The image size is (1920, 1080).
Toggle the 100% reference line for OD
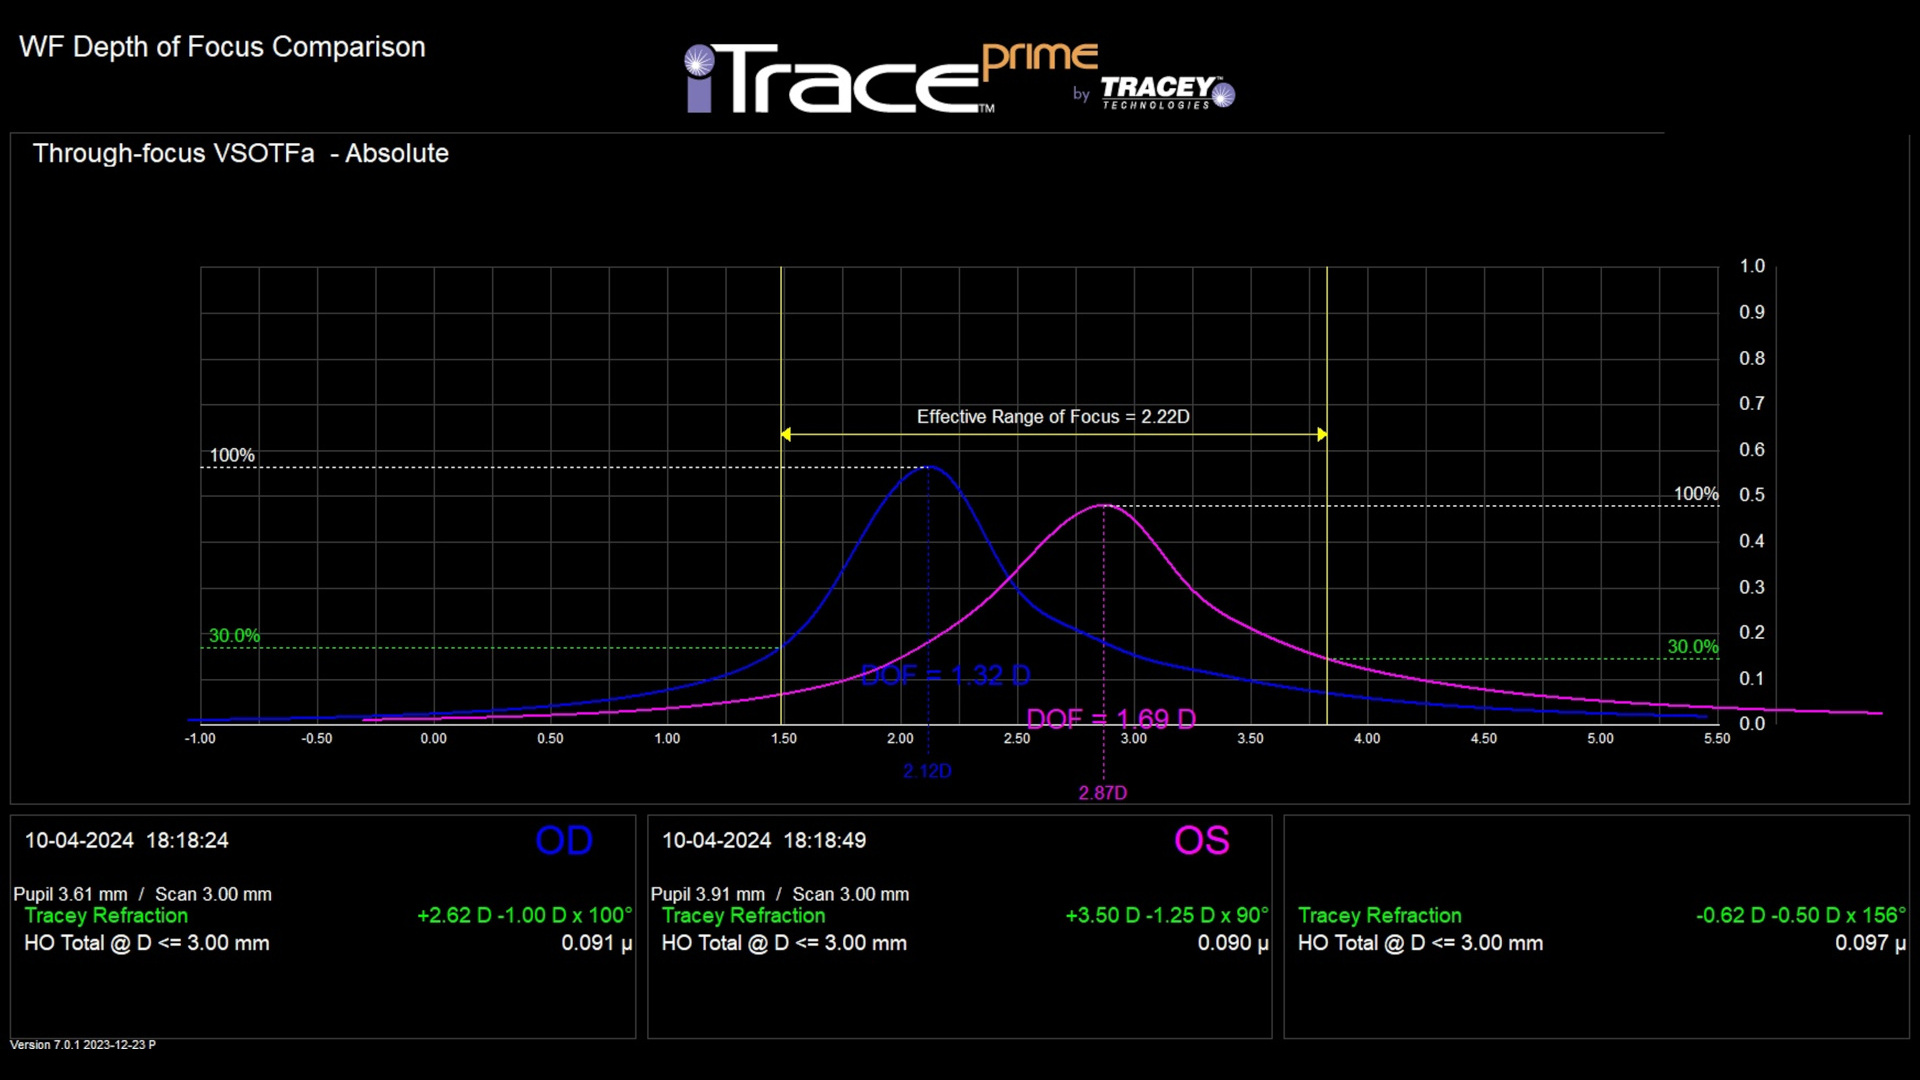pos(232,455)
